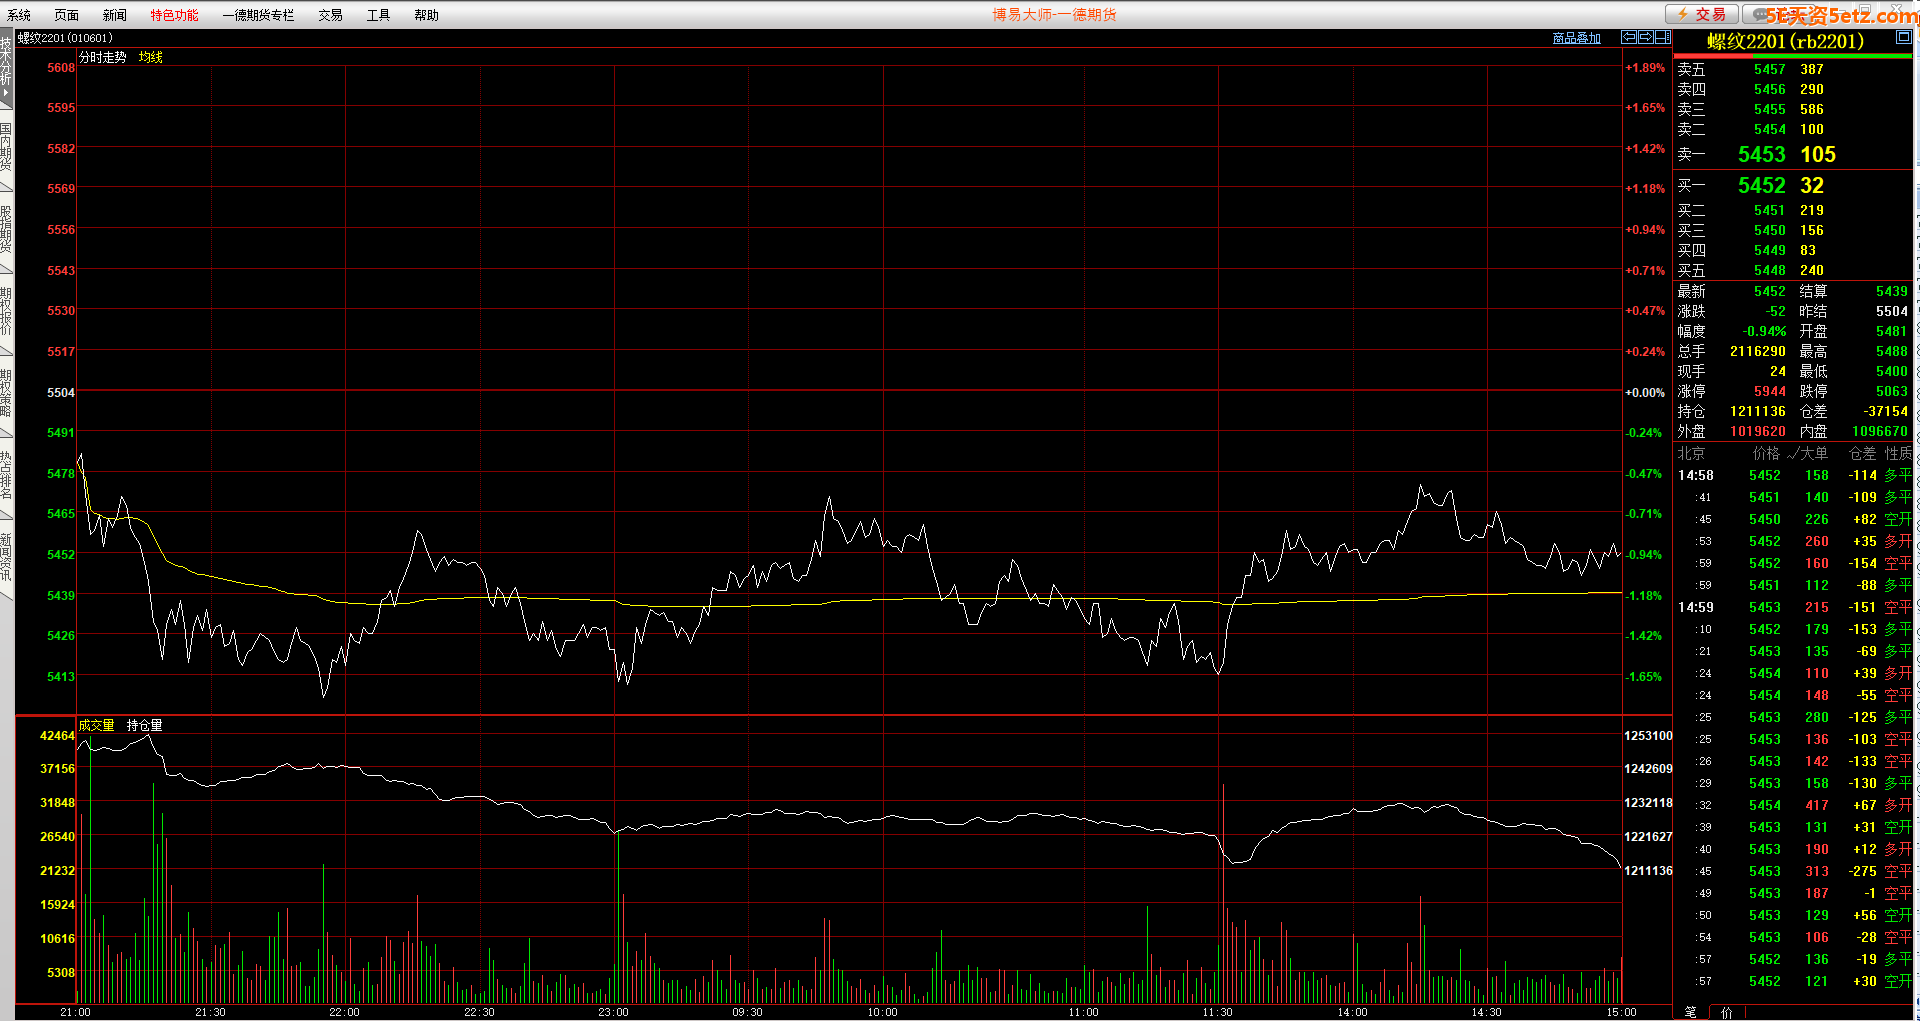Toggle the 成交量 volume indicator label
The width and height of the screenshot is (1920, 1021).
click(x=96, y=725)
